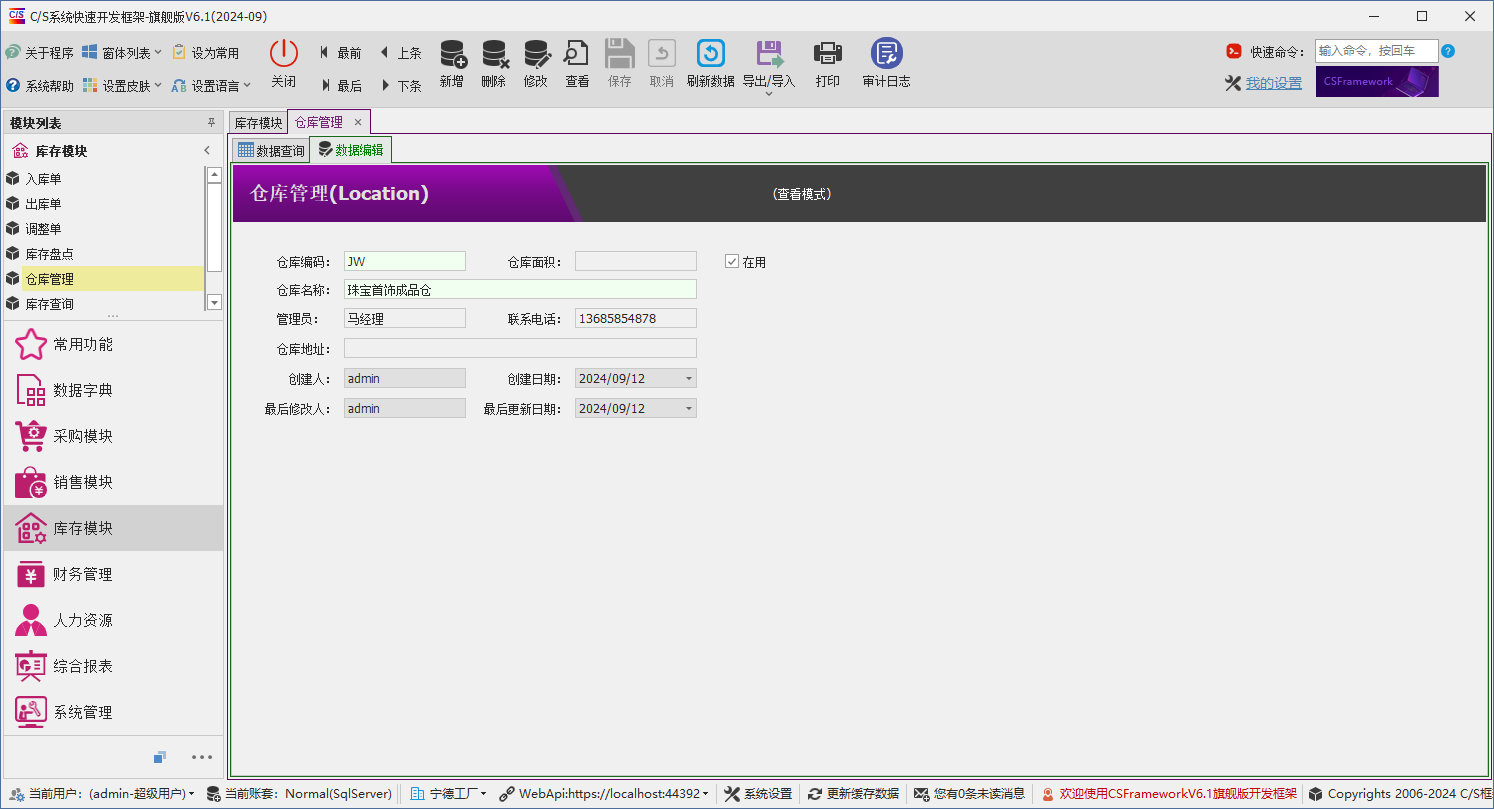Click the module list scrollbar down arrow

click(x=214, y=302)
